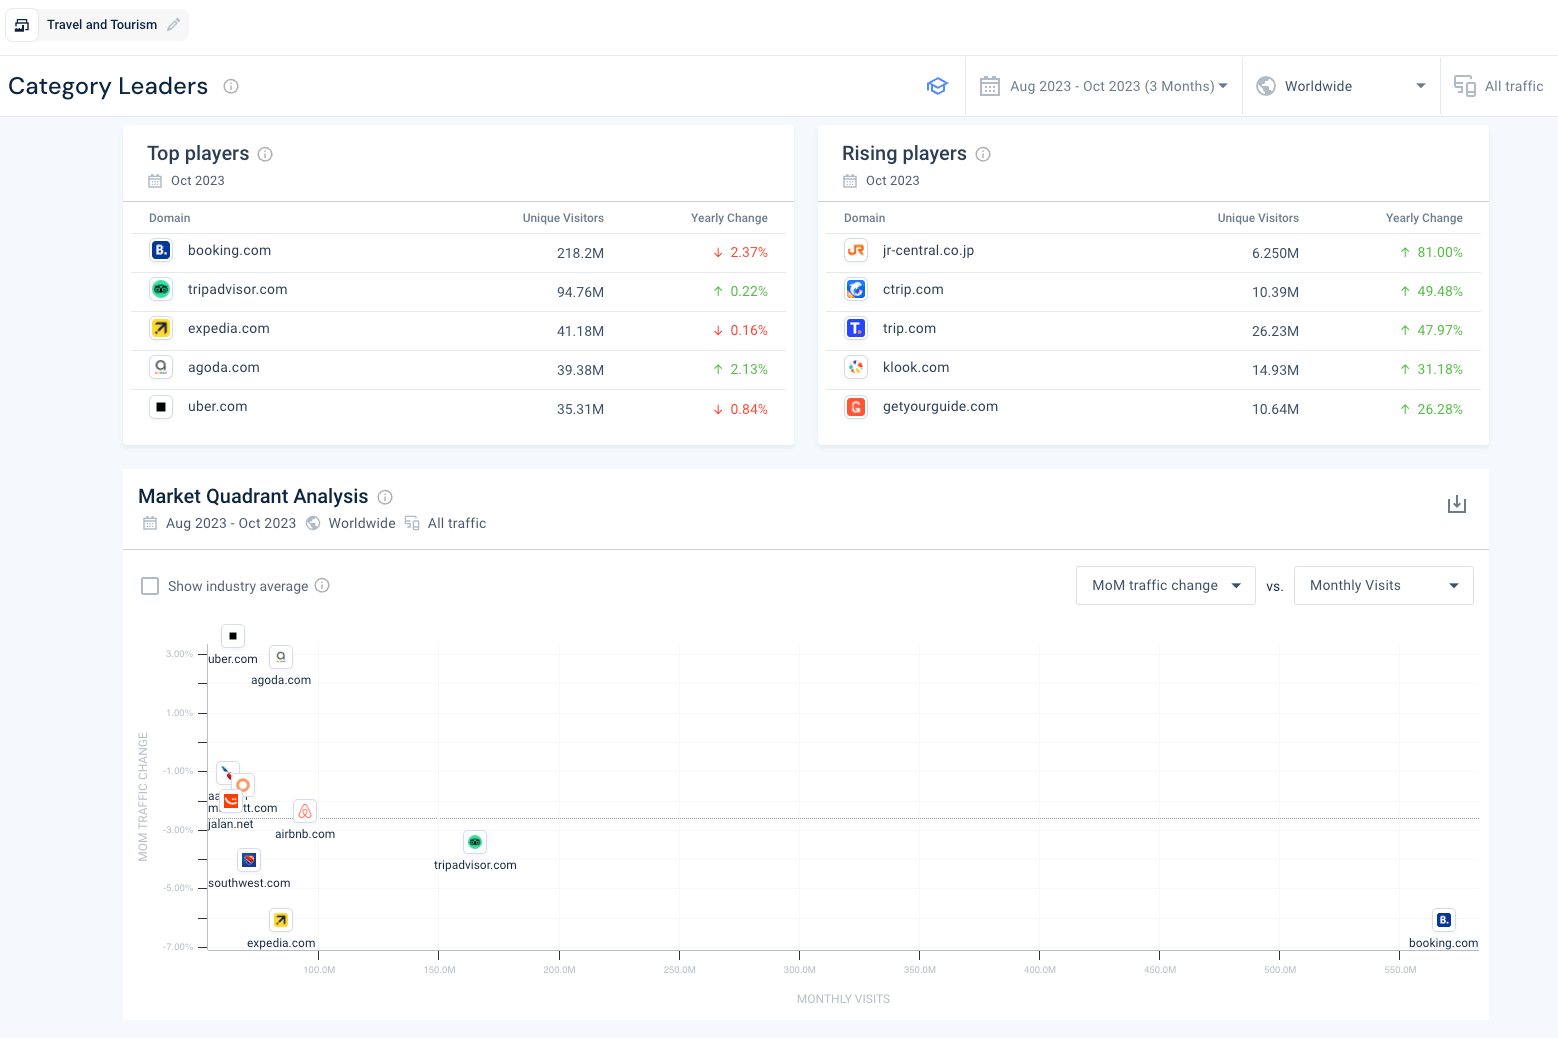
Task: Click the 81.00% yearly change value
Action: (x=1439, y=253)
